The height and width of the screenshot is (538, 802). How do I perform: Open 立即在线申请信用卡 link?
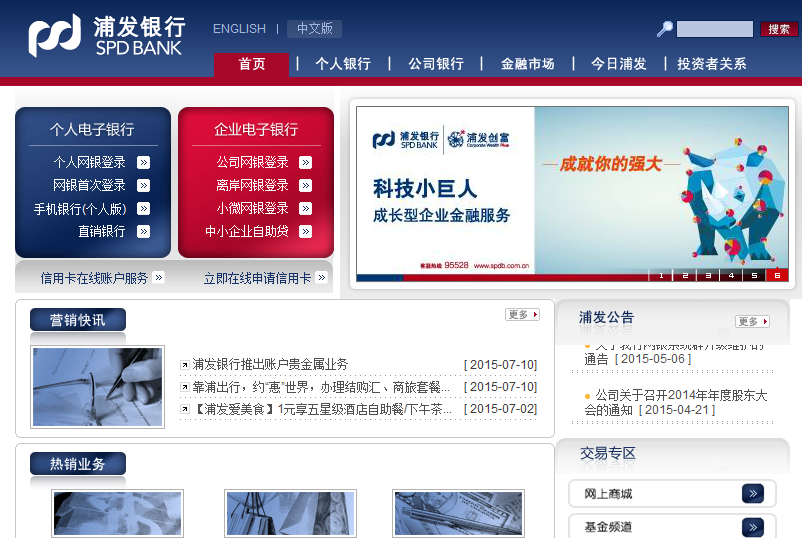(257, 278)
